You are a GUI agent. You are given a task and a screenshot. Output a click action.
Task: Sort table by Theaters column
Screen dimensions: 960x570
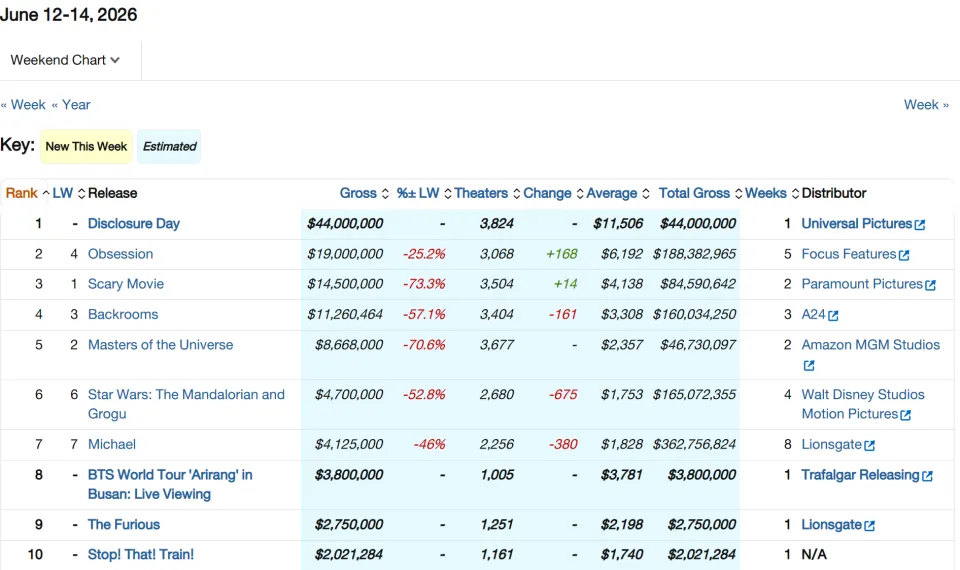coord(487,193)
